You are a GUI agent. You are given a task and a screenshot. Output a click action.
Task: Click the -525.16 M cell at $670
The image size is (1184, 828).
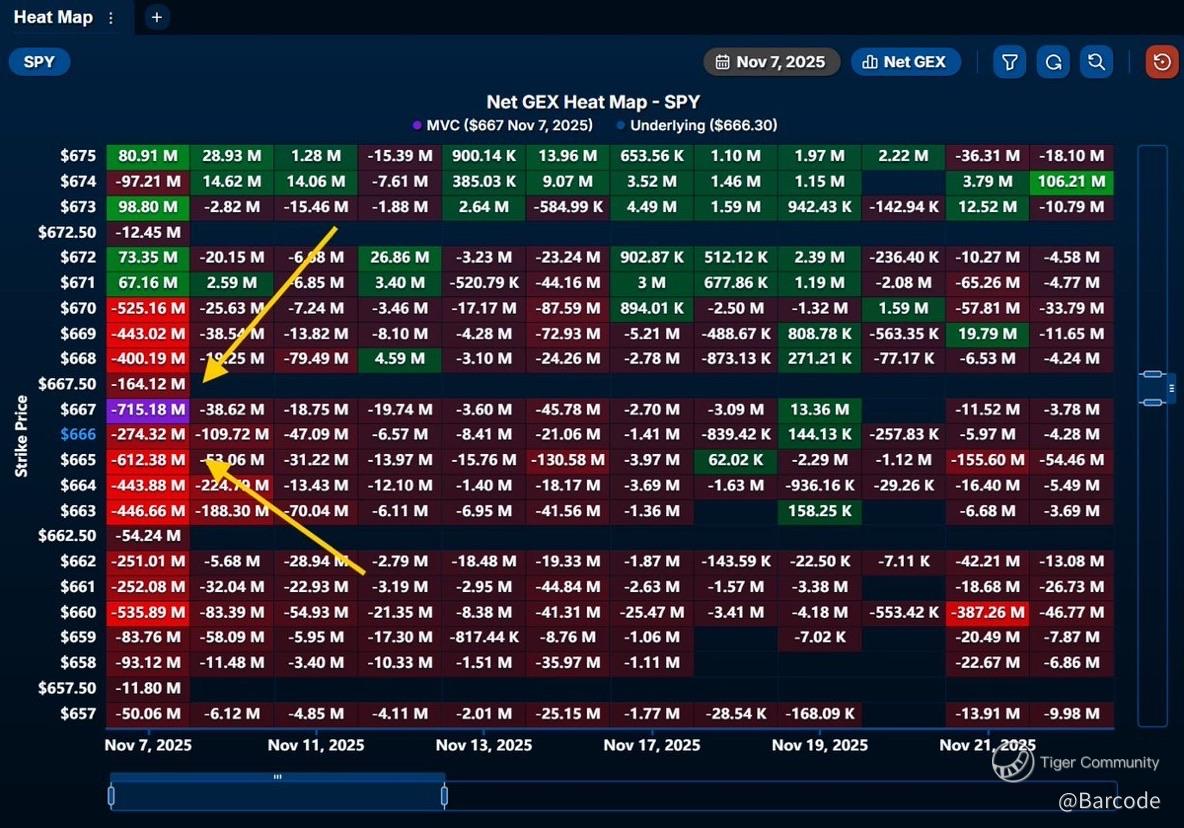coord(148,308)
